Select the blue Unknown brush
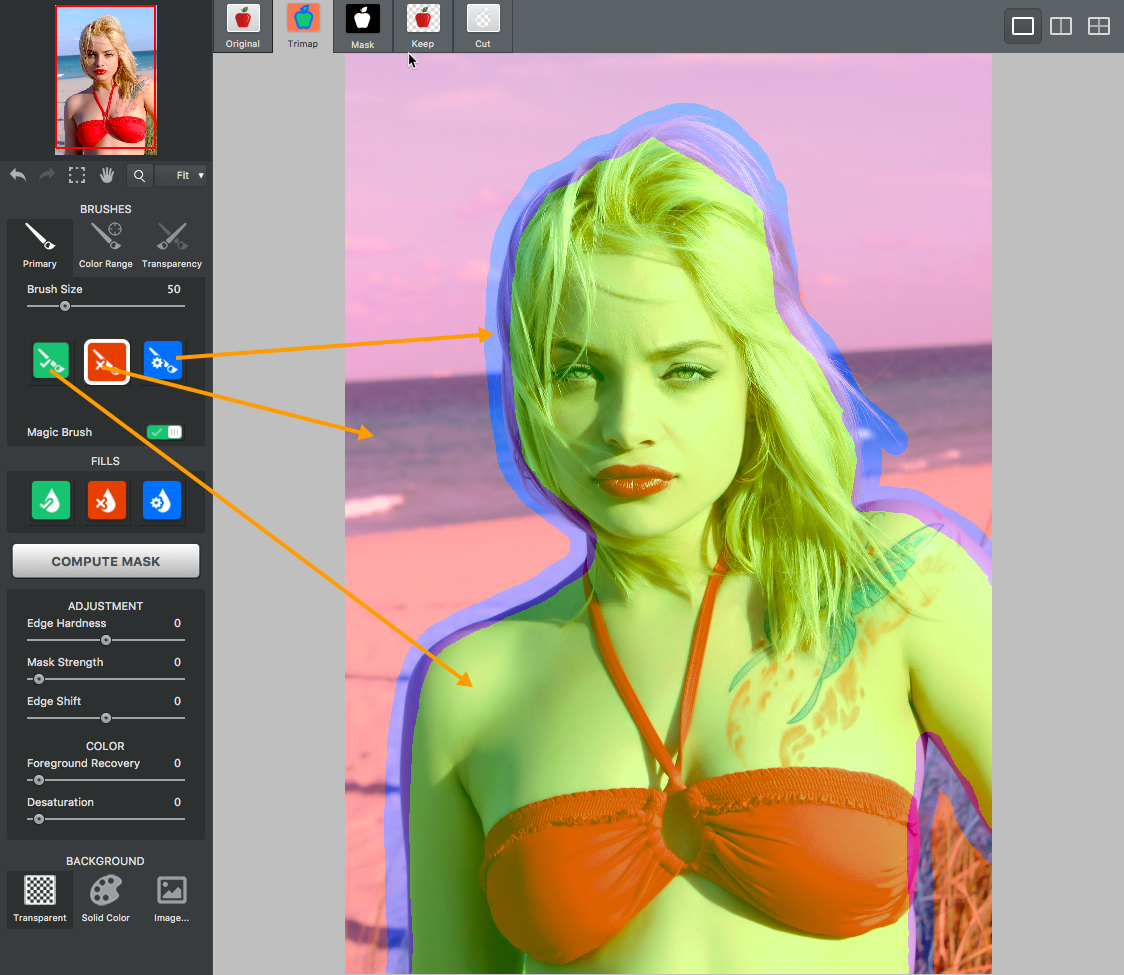The image size is (1124, 975). point(162,361)
